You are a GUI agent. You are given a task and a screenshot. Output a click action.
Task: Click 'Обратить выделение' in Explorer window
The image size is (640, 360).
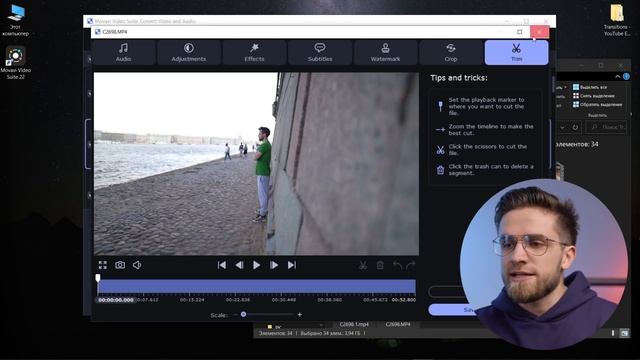598,104
